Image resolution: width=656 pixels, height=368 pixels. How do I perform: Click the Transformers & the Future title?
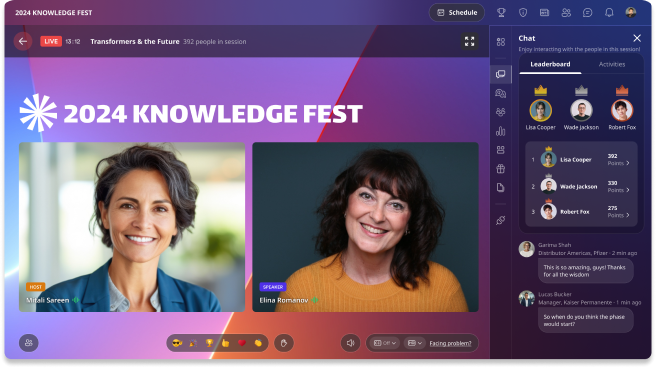coord(135,41)
